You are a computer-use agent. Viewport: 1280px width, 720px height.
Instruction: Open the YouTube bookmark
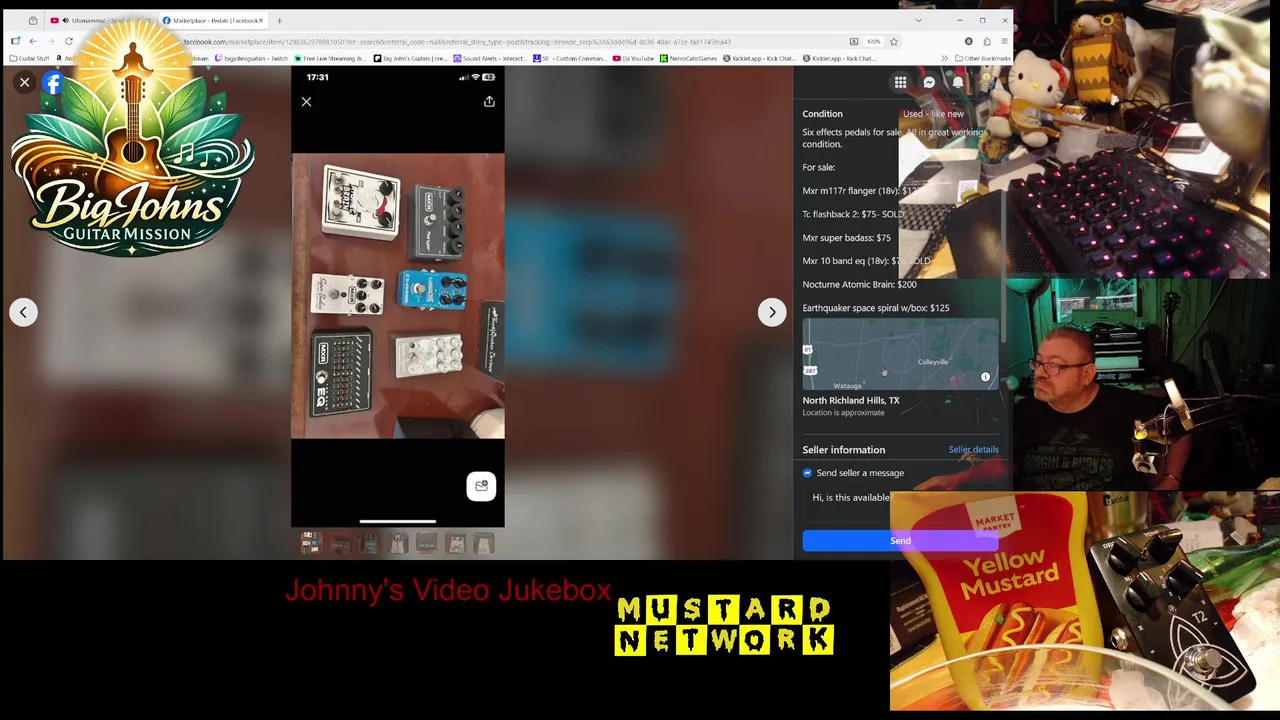pyautogui.click(x=635, y=58)
